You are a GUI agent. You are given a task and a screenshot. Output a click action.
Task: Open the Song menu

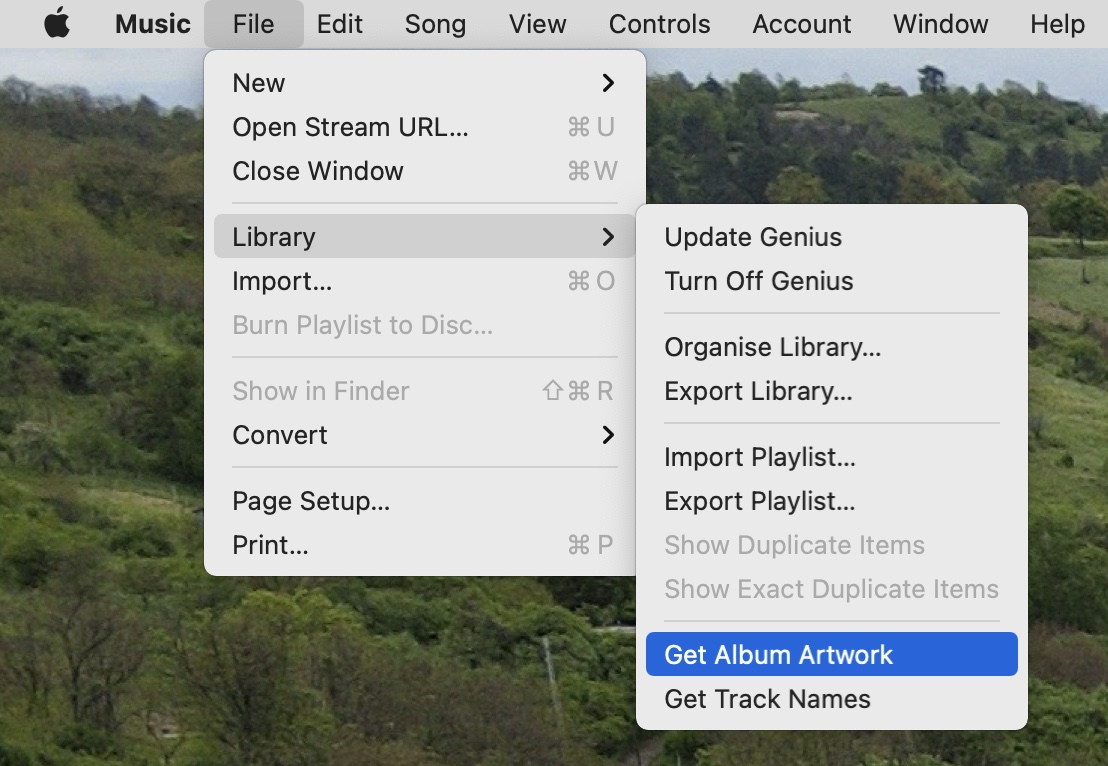click(x=435, y=24)
